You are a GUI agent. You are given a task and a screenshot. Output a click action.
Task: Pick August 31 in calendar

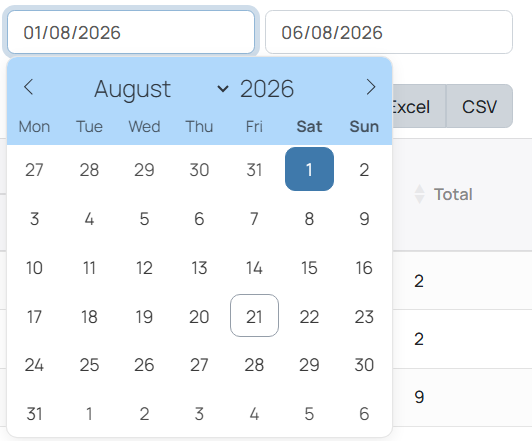point(34,414)
